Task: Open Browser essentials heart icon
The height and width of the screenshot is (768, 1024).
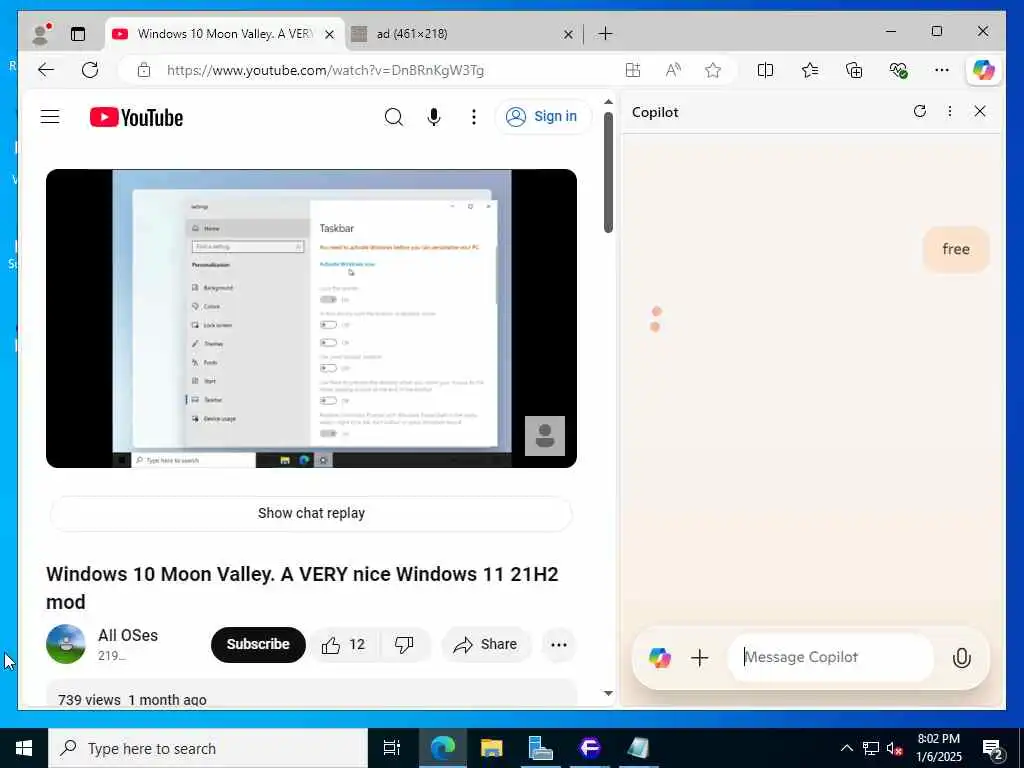Action: pyautogui.click(x=899, y=70)
